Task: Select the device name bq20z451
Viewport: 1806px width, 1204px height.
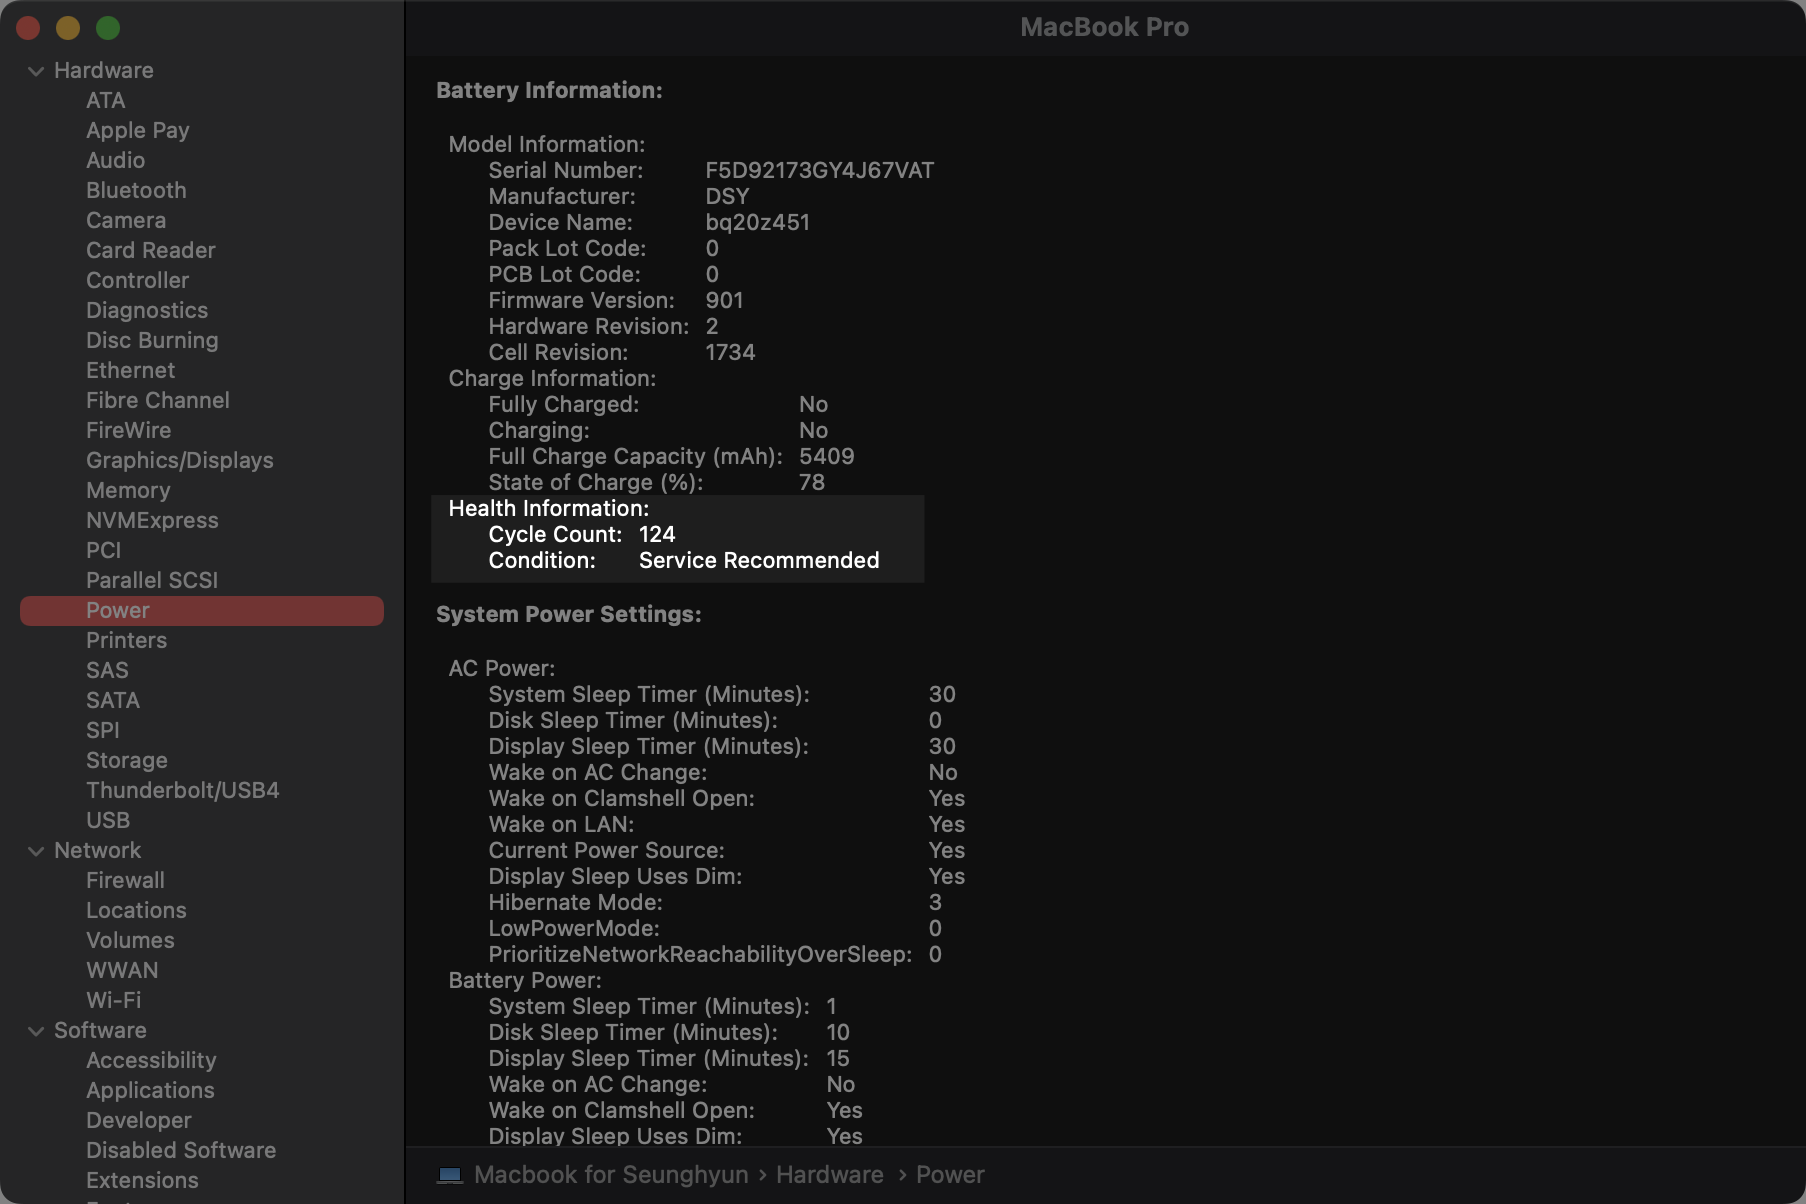Action: 758,222
